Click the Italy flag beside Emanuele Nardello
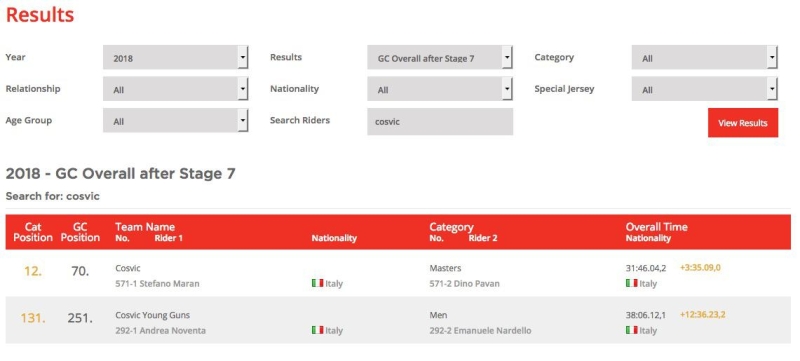 click(632, 330)
